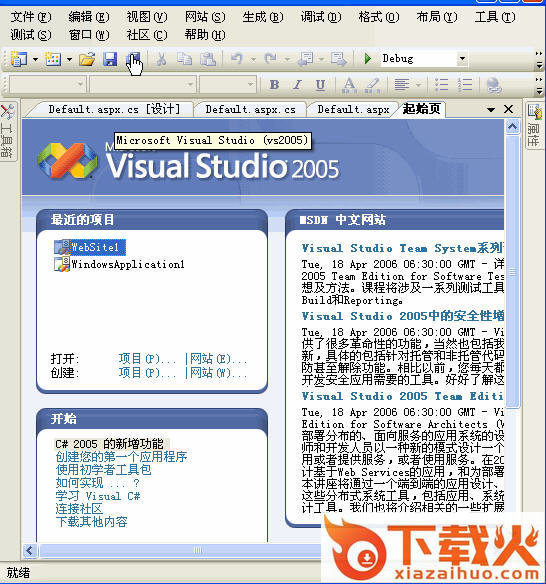Open the 编辑(E) menu

tap(89, 17)
